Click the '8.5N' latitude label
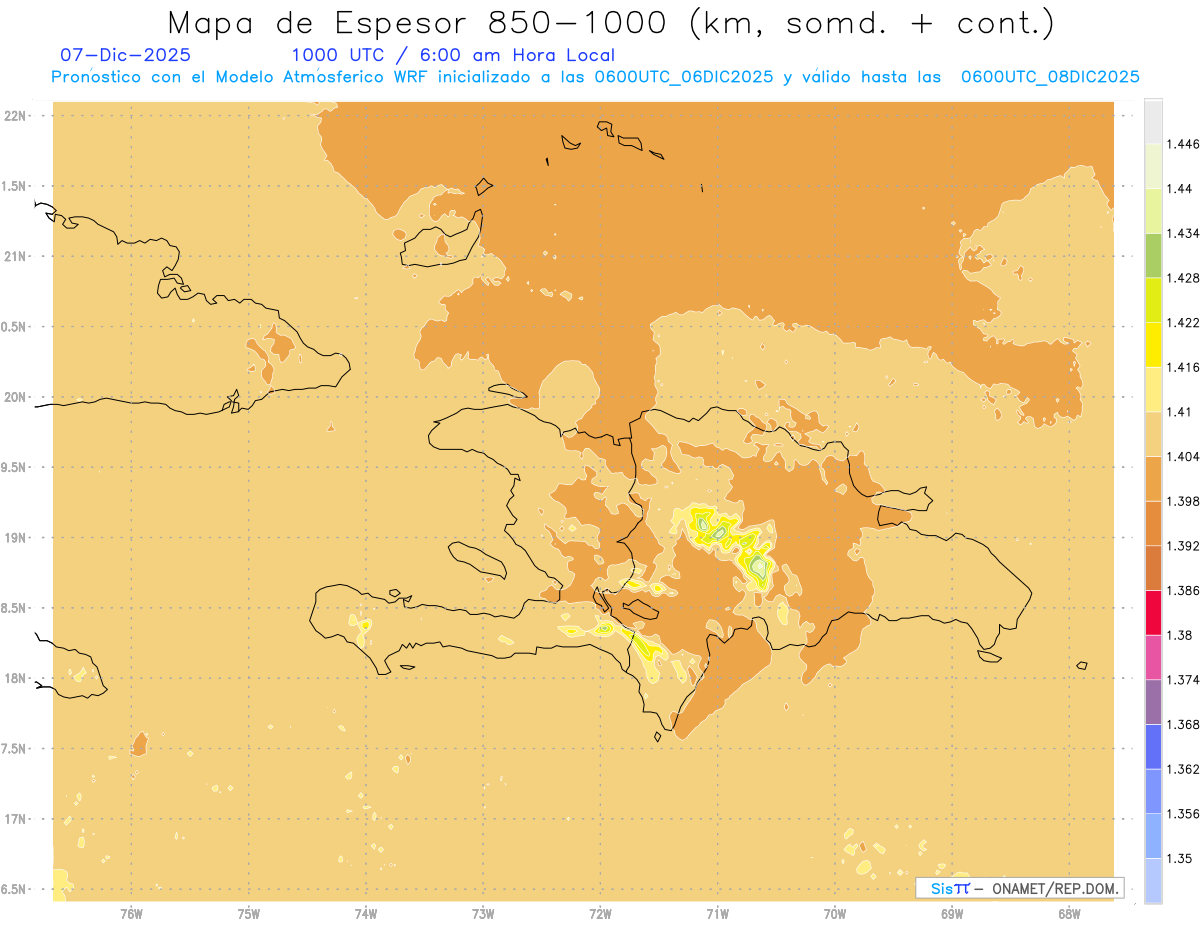Image resolution: width=1200 pixels, height=927 pixels. point(14,608)
